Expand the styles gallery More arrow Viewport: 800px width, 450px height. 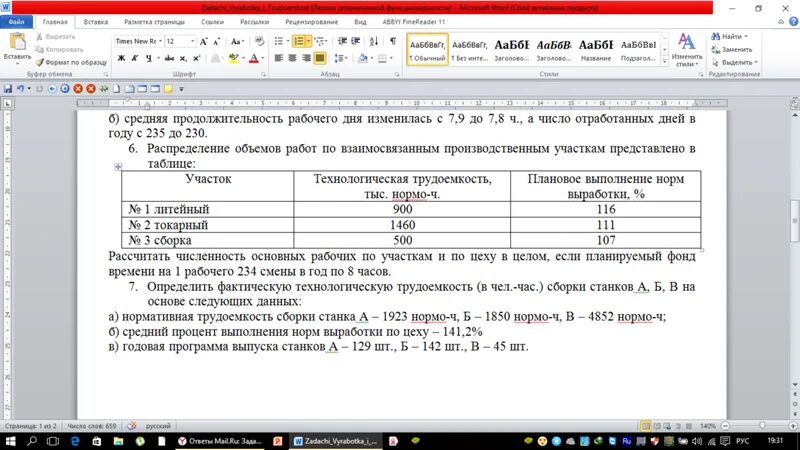pyautogui.click(x=664, y=61)
